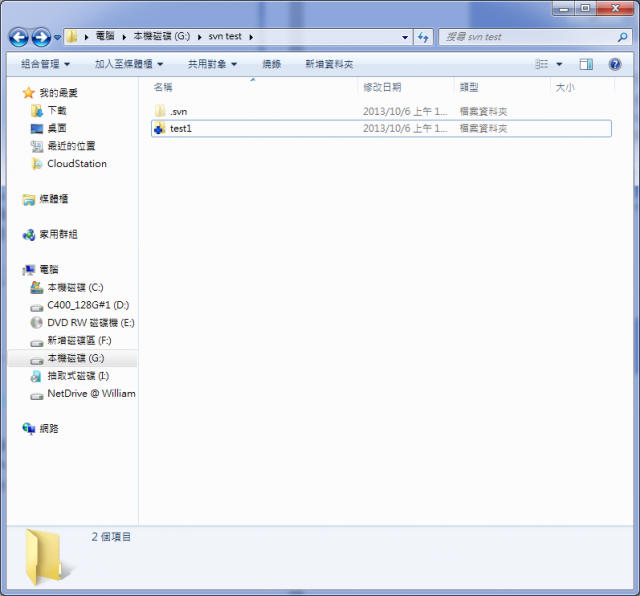Open 下載 in favorites
Viewport: 640px width, 596px height.
(57, 110)
